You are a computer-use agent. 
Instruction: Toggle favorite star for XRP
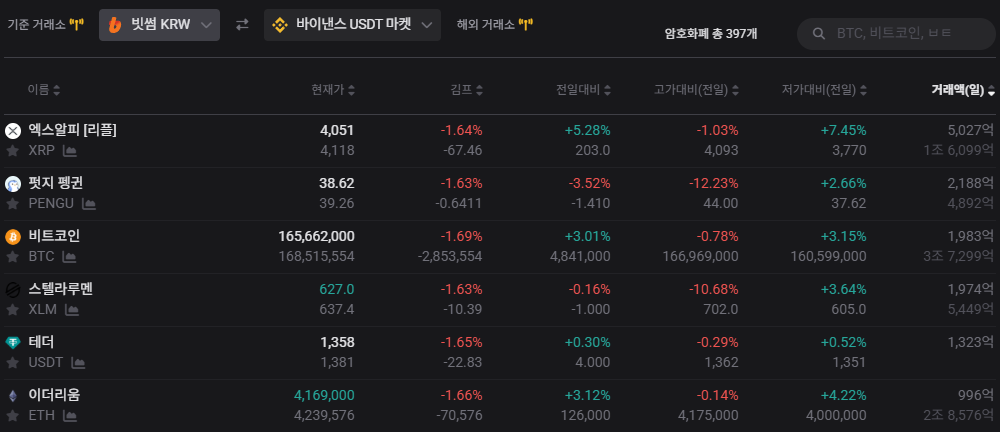pyautogui.click(x=11, y=151)
